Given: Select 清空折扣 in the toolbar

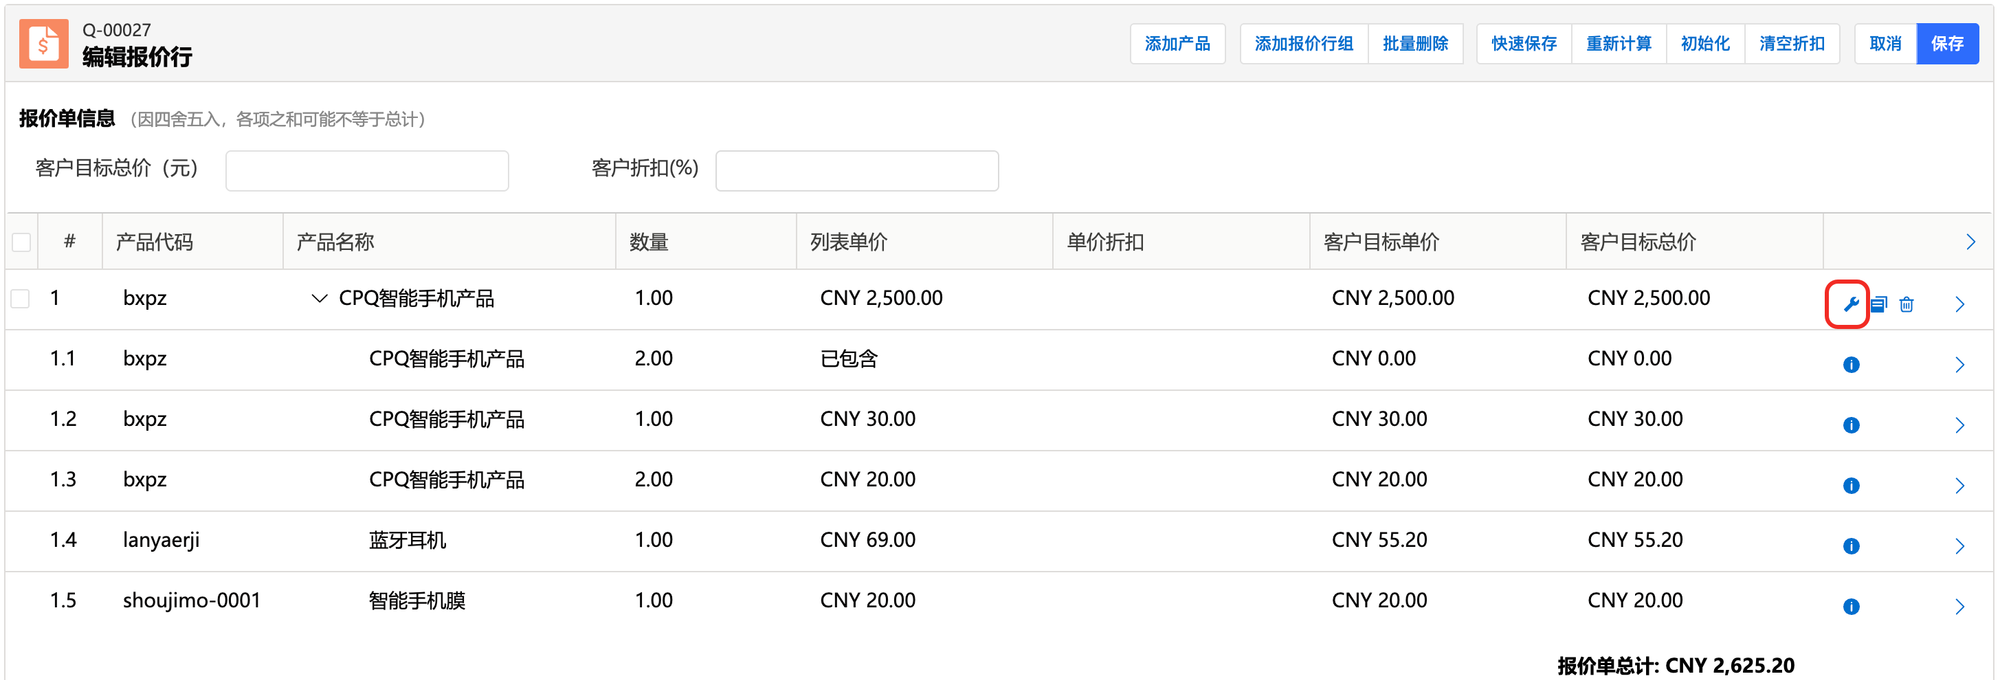Looking at the screenshot, I should pos(1791,44).
